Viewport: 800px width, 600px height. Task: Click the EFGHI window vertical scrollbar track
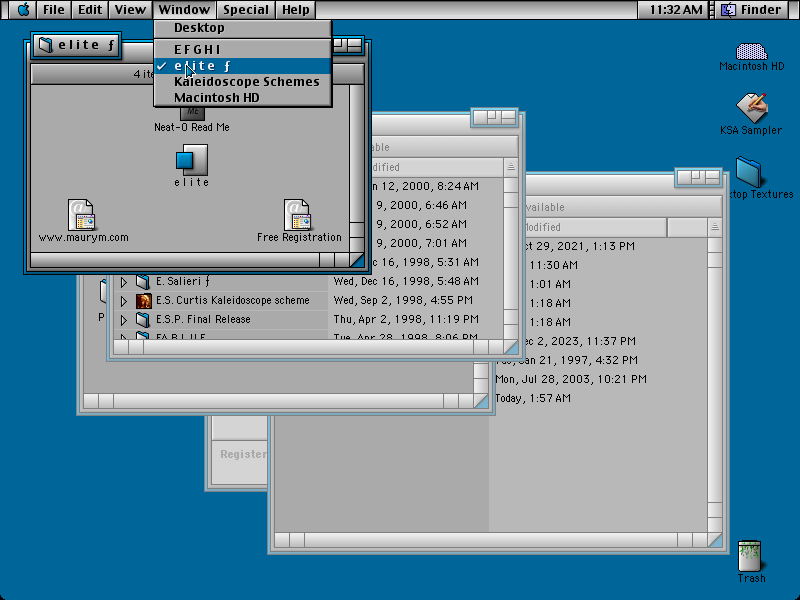[511, 258]
